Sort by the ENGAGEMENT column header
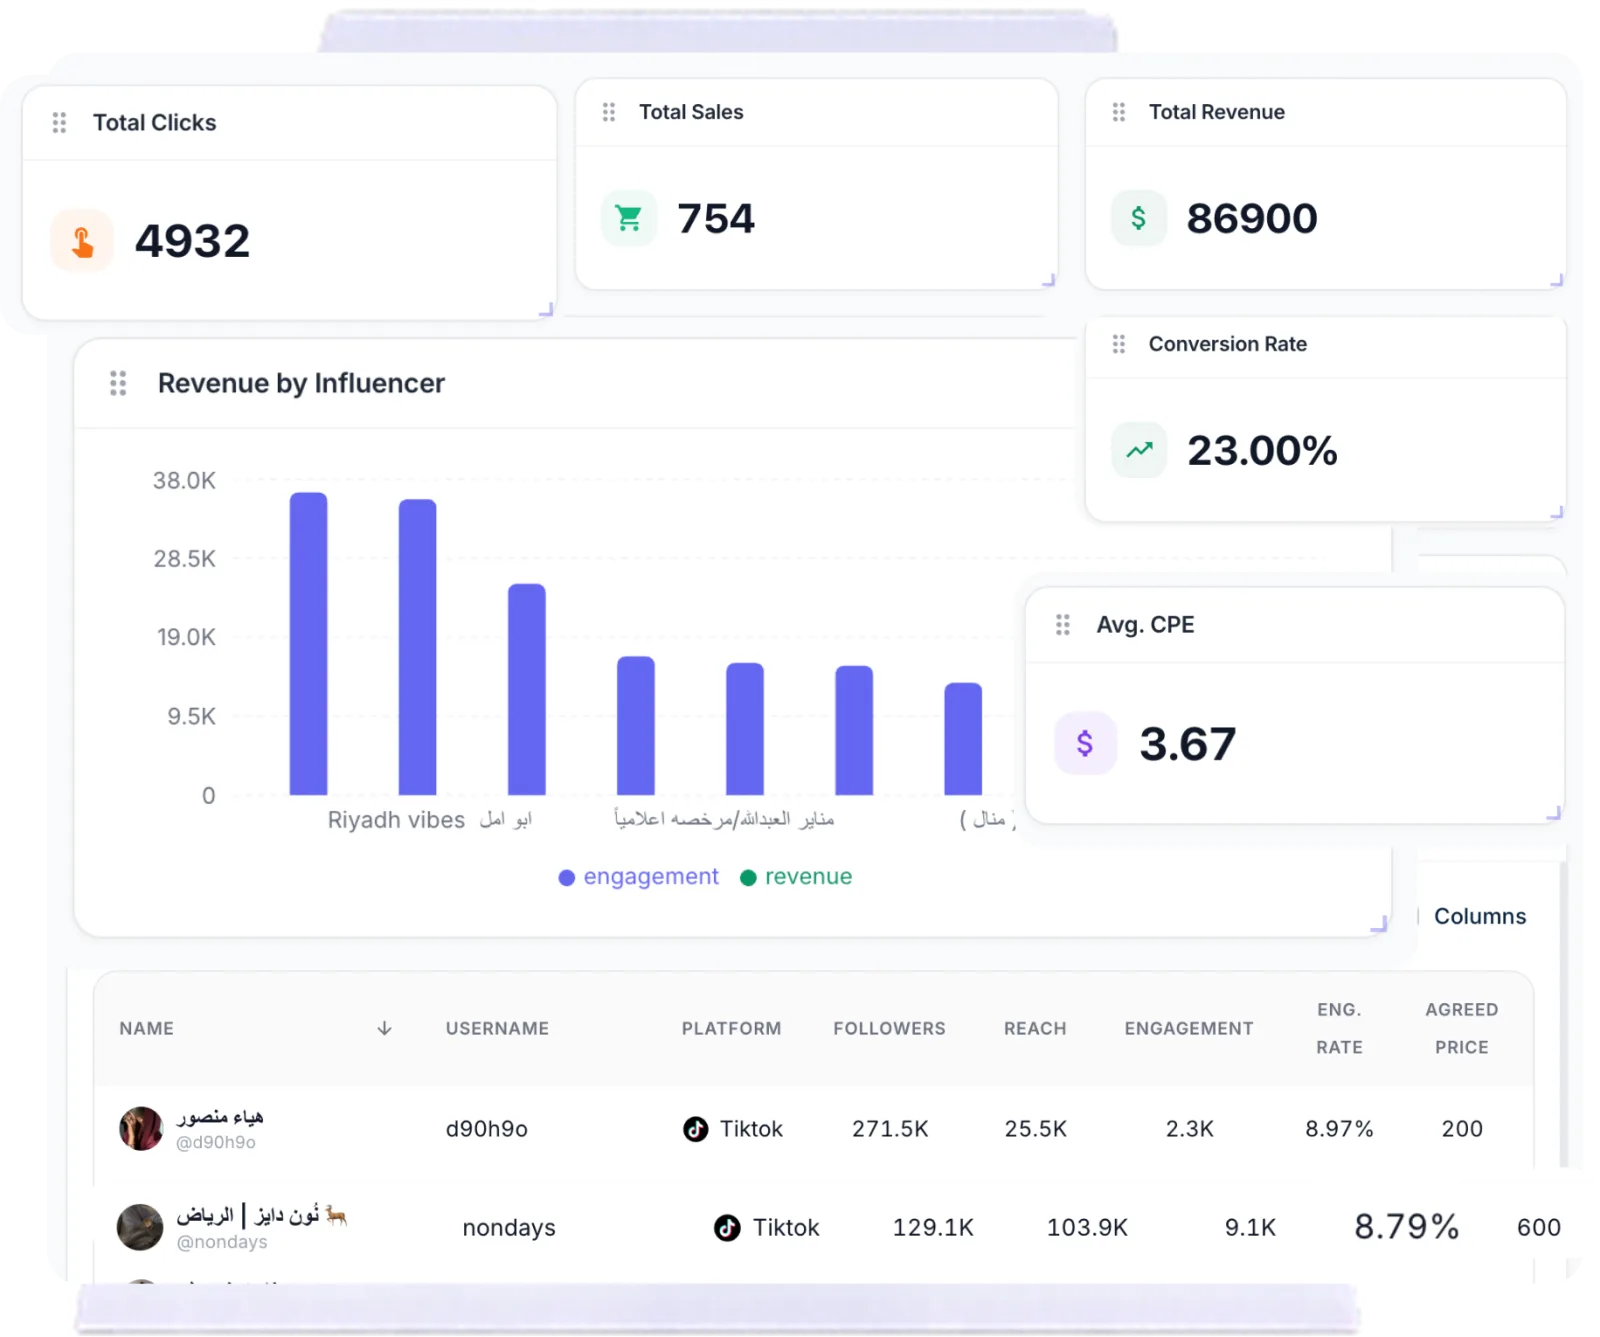Image resolution: width=1600 pixels, height=1337 pixels. (x=1188, y=1029)
